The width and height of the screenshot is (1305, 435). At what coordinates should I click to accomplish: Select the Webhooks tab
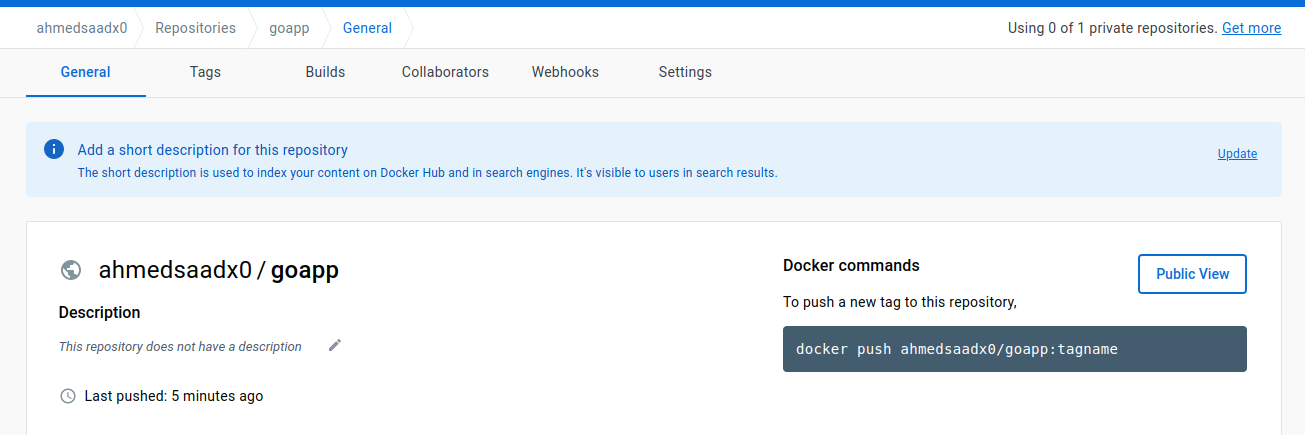[565, 72]
